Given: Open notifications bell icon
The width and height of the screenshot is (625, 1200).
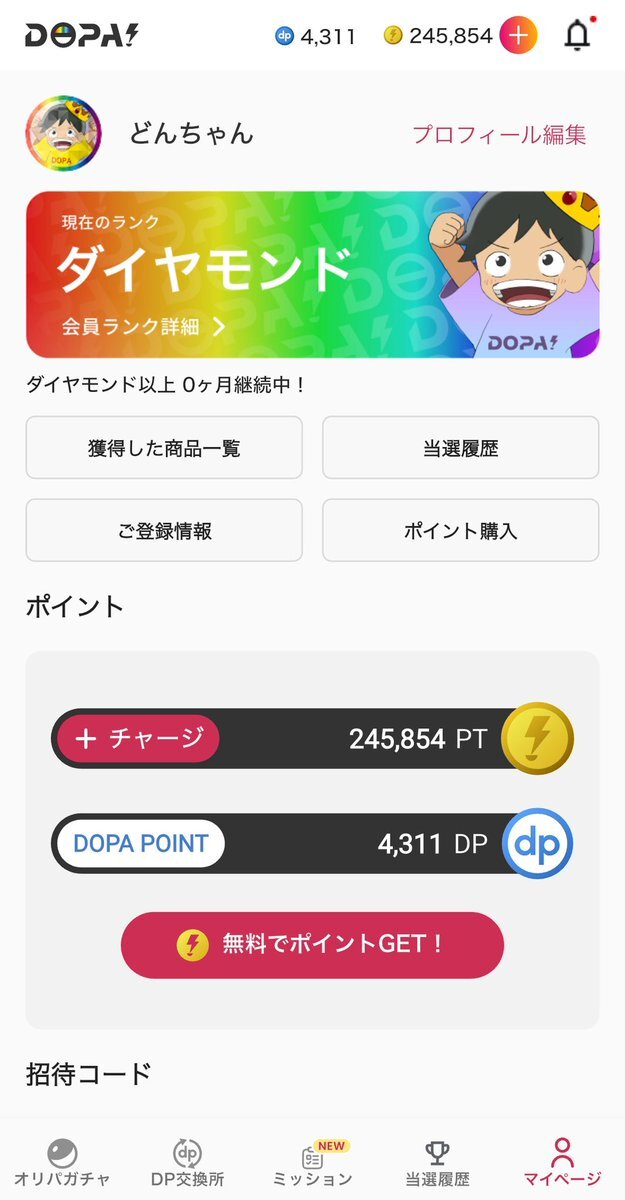Looking at the screenshot, I should [x=577, y=36].
